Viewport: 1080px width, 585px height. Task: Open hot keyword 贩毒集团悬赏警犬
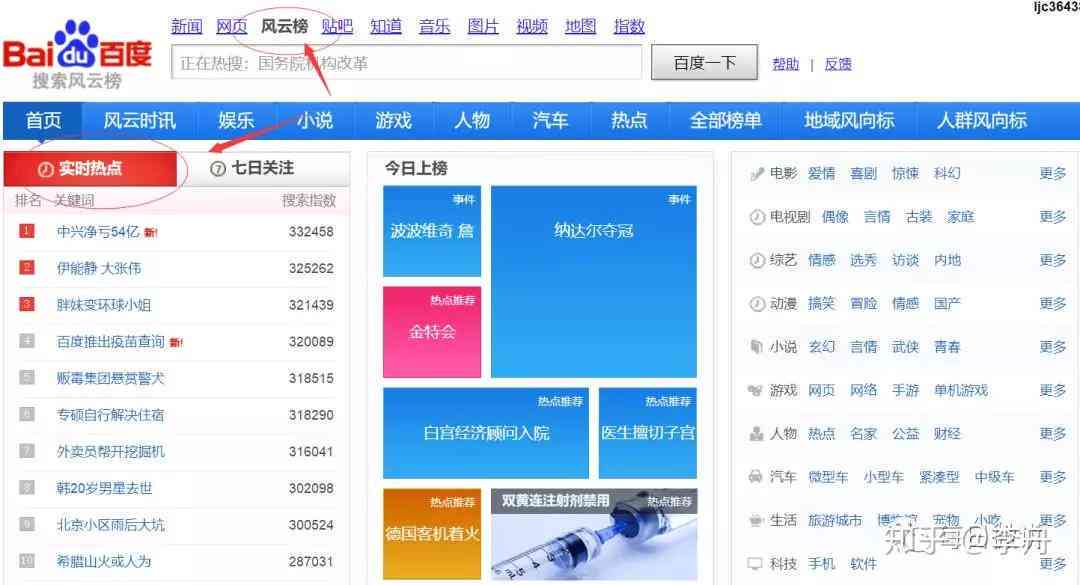(111, 378)
